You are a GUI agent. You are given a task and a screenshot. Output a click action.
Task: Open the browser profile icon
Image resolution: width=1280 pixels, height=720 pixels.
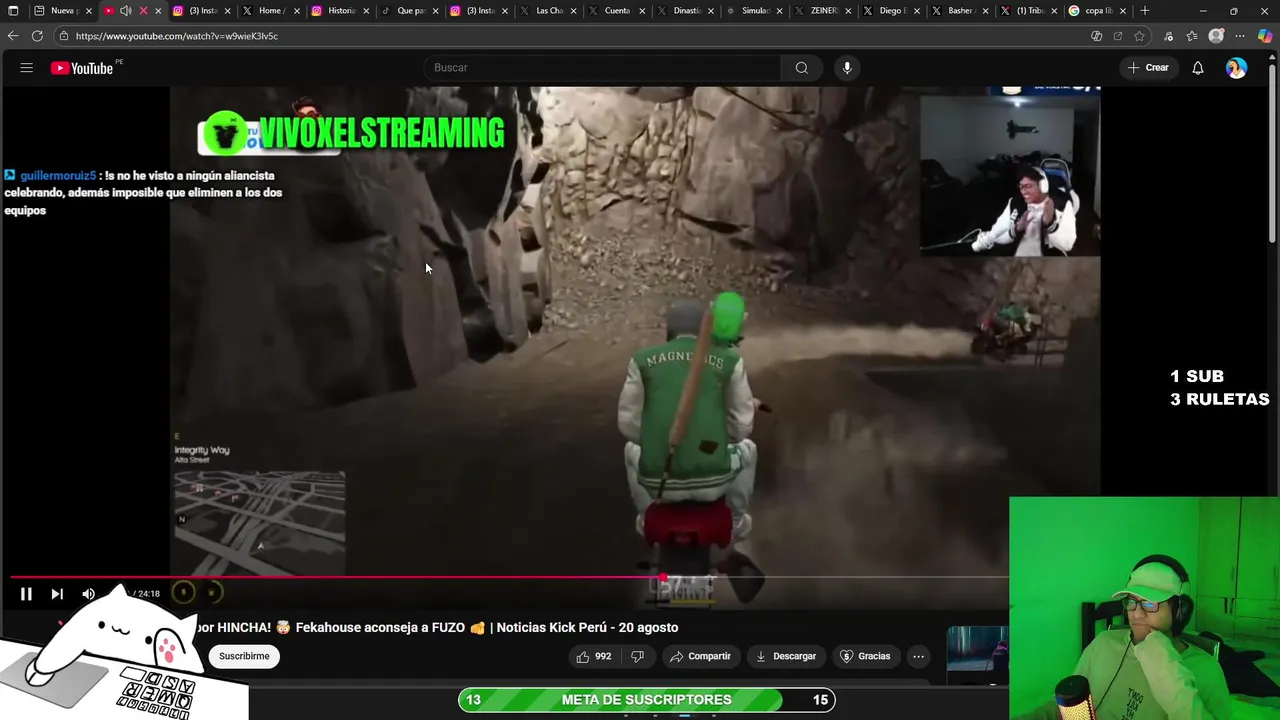[x=1216, y=36]
